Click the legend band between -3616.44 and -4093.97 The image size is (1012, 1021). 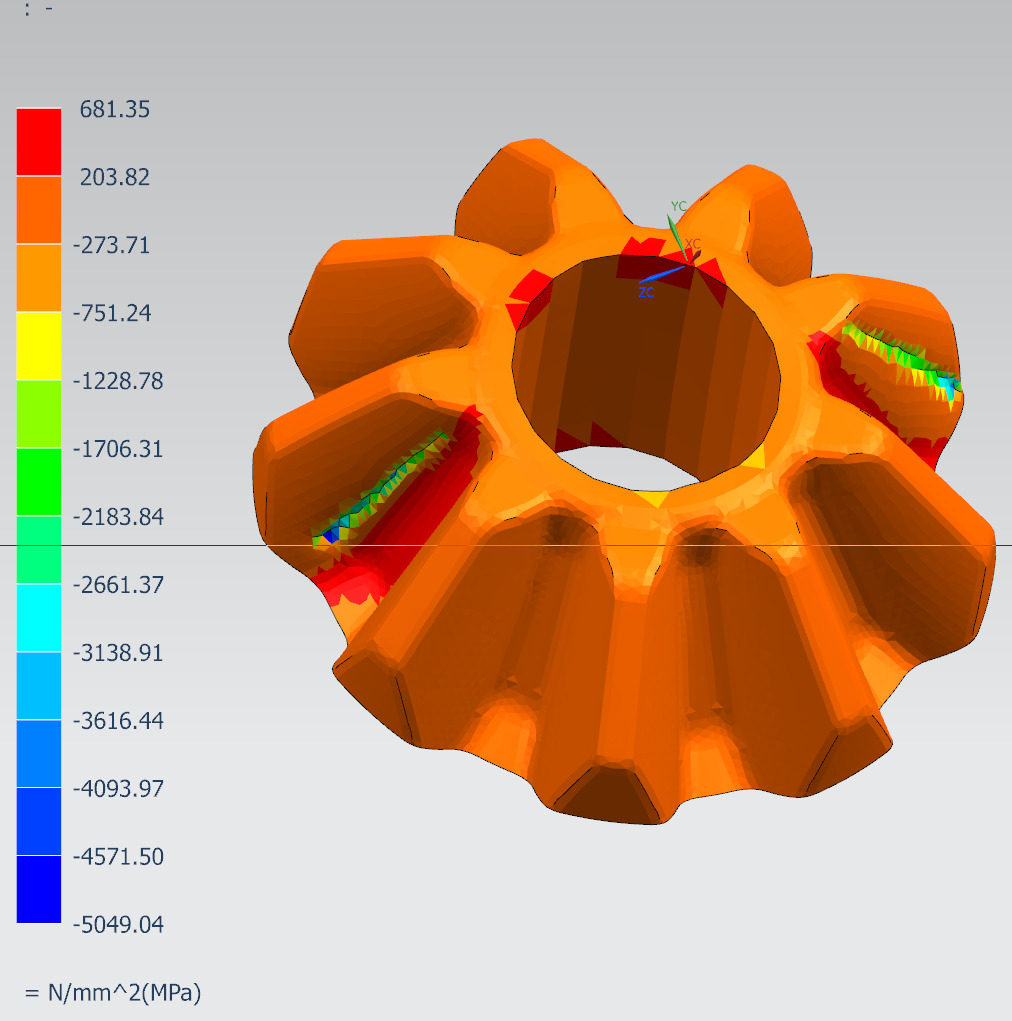[38, 753]
